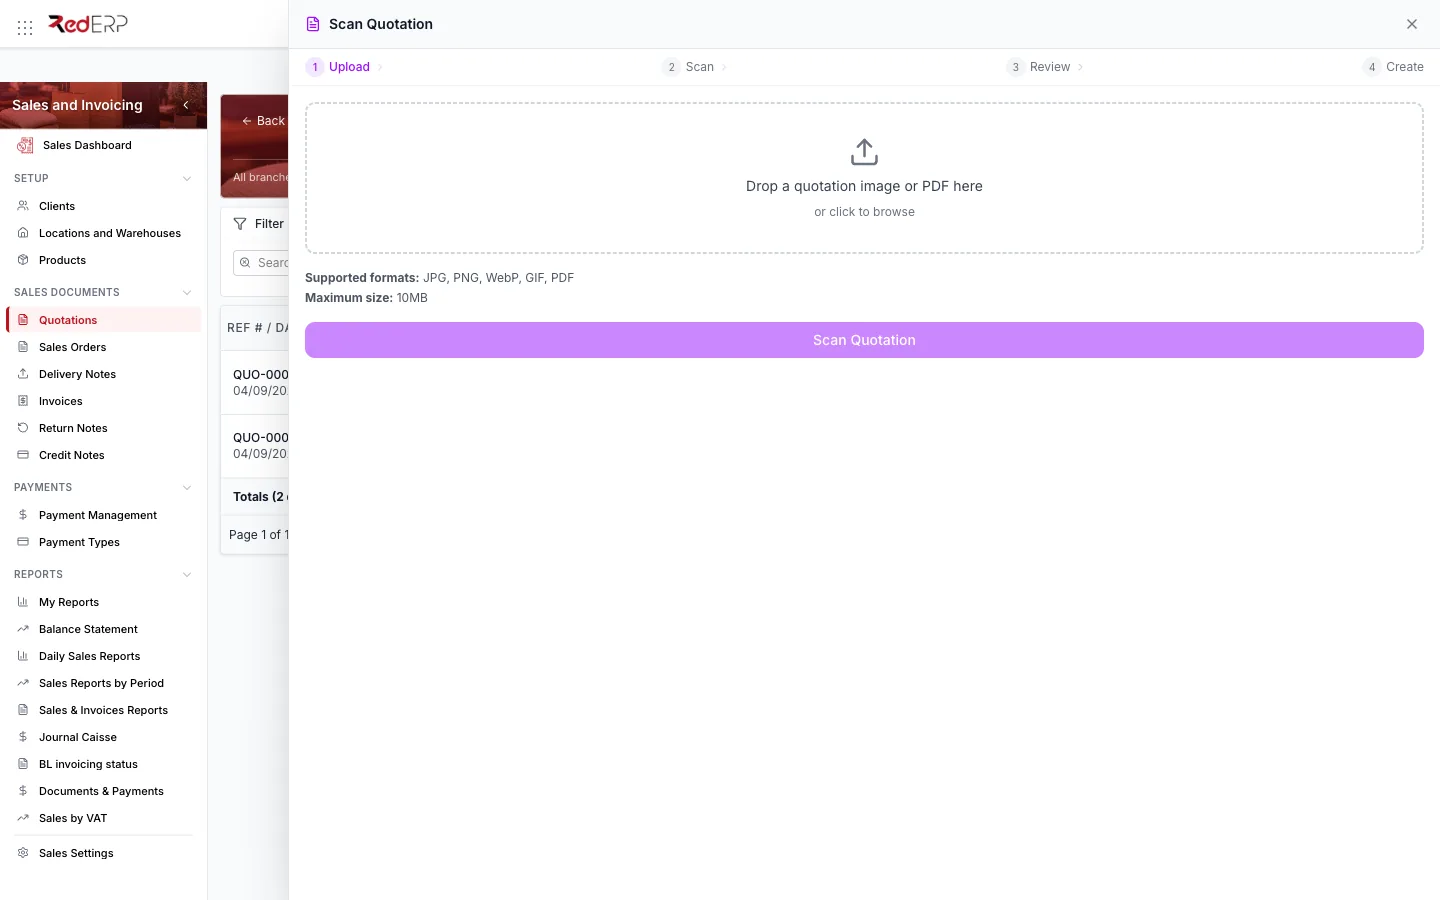The height and width of the screenshot is (900, 1440).
Task: Click the BL invoicing status icon
Action: tap(23, 764)
